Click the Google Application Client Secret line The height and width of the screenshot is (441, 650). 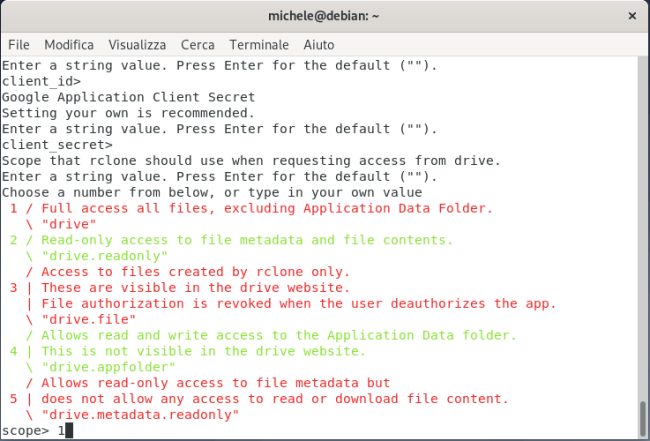coord(128,97)
